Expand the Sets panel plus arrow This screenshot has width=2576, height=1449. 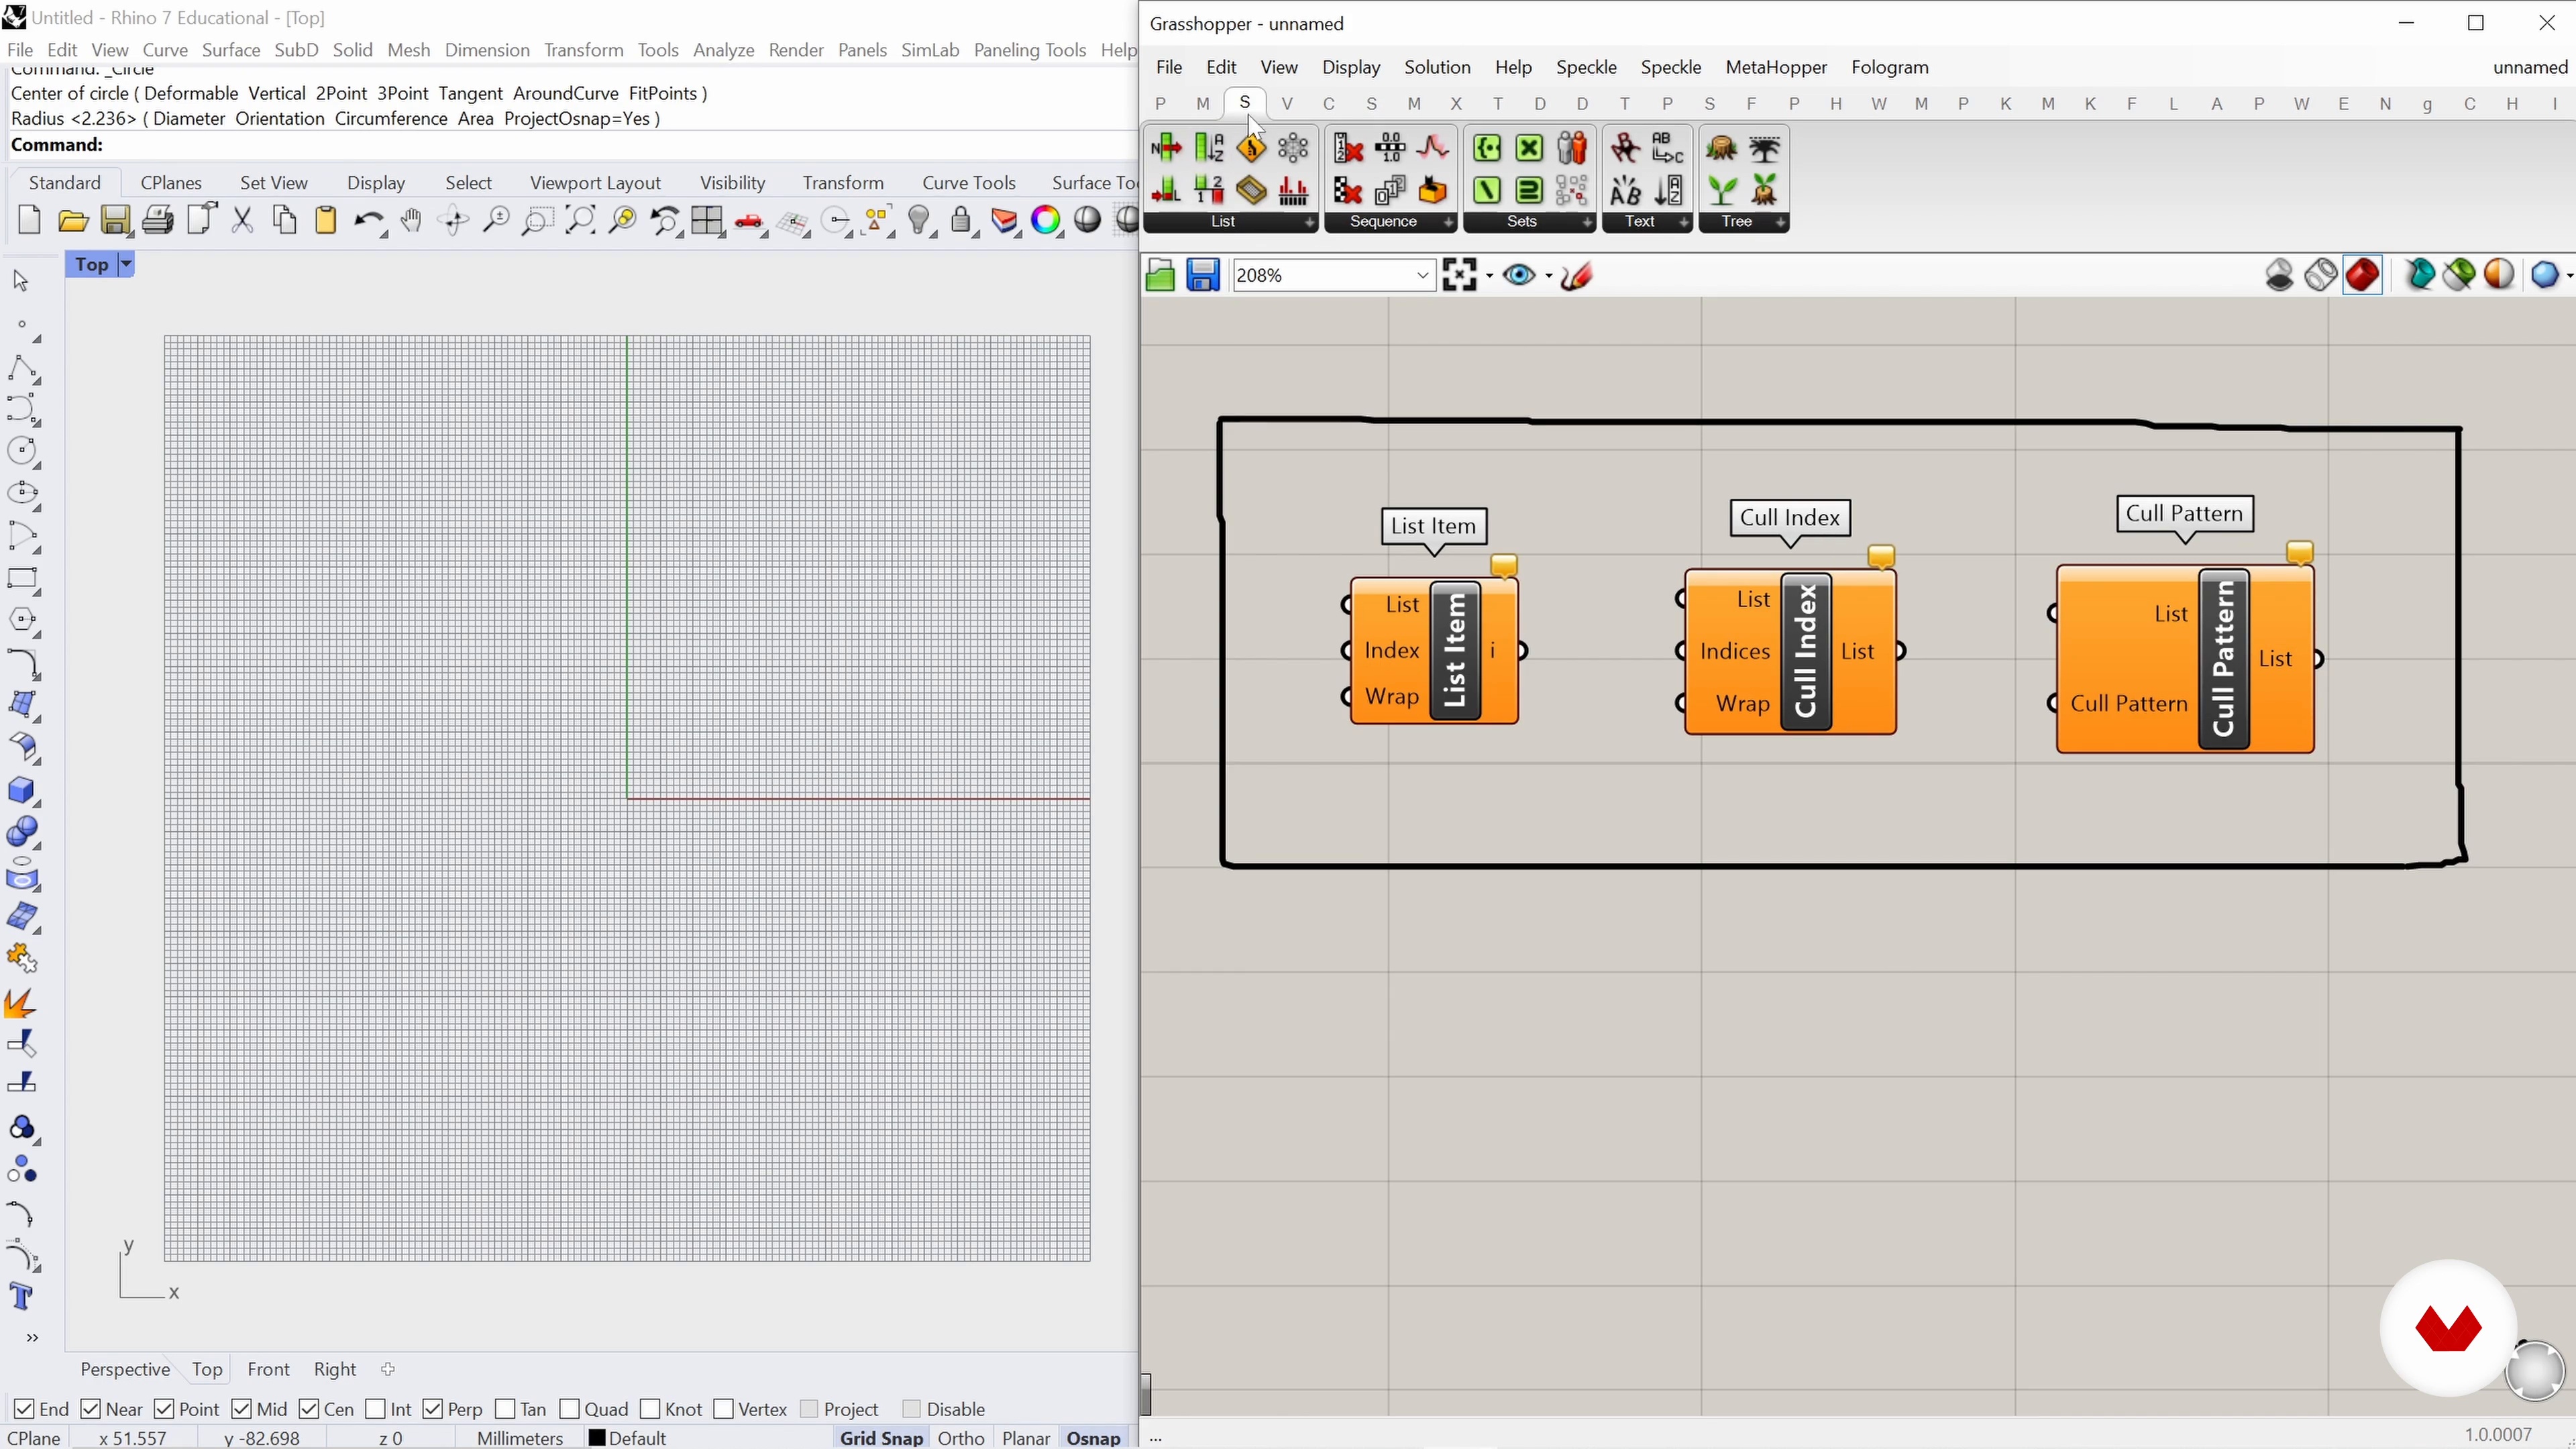[1587, 222]
